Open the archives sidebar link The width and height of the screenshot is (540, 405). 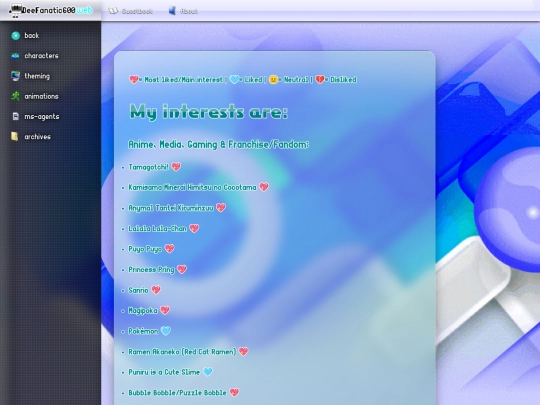[x=38, y=137]
